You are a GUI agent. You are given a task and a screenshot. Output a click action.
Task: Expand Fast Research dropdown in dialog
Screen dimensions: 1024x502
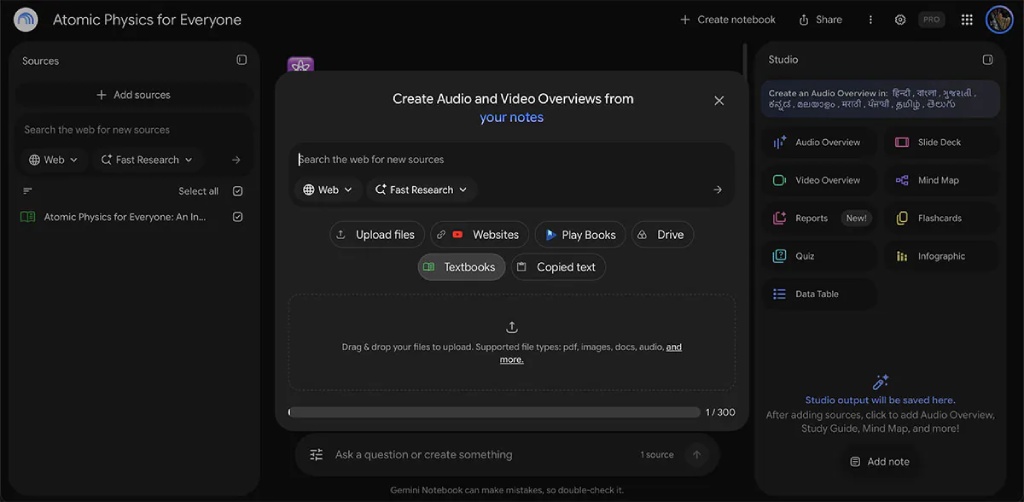421,190
